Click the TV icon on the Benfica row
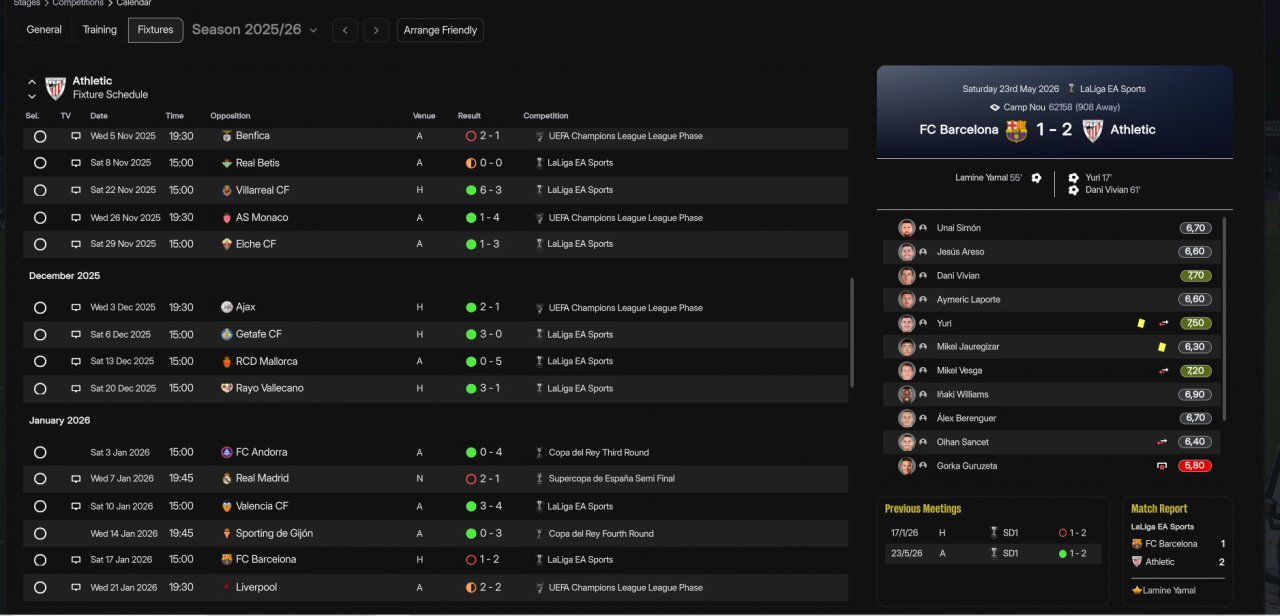Image resolution: width=1280 pixels, height=616 pixels. (x=76, y=136)
